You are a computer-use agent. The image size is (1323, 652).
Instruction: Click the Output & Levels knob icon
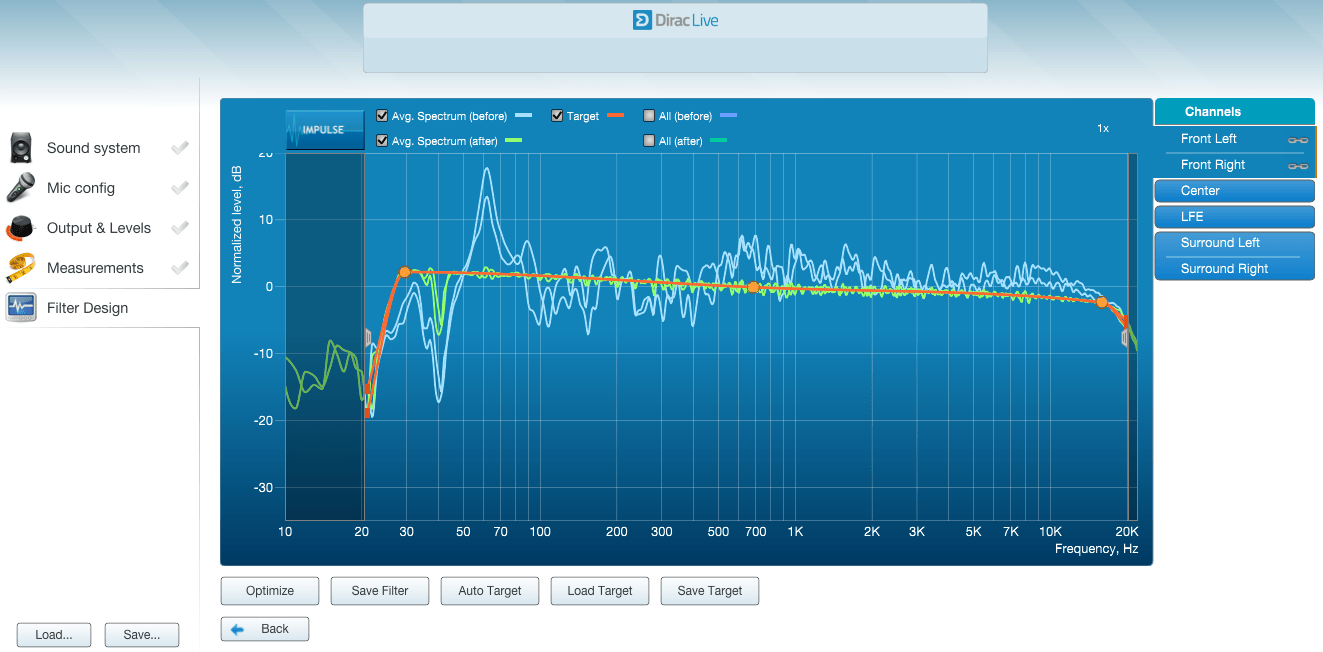tap(21, 228)
